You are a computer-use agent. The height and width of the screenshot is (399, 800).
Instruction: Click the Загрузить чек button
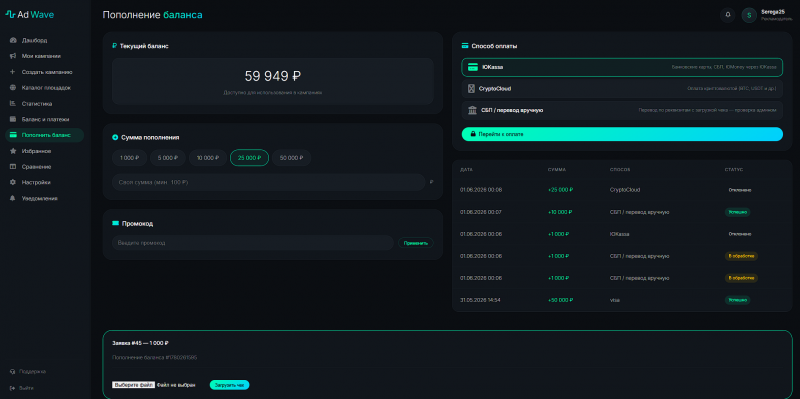(x=230, y=385)
